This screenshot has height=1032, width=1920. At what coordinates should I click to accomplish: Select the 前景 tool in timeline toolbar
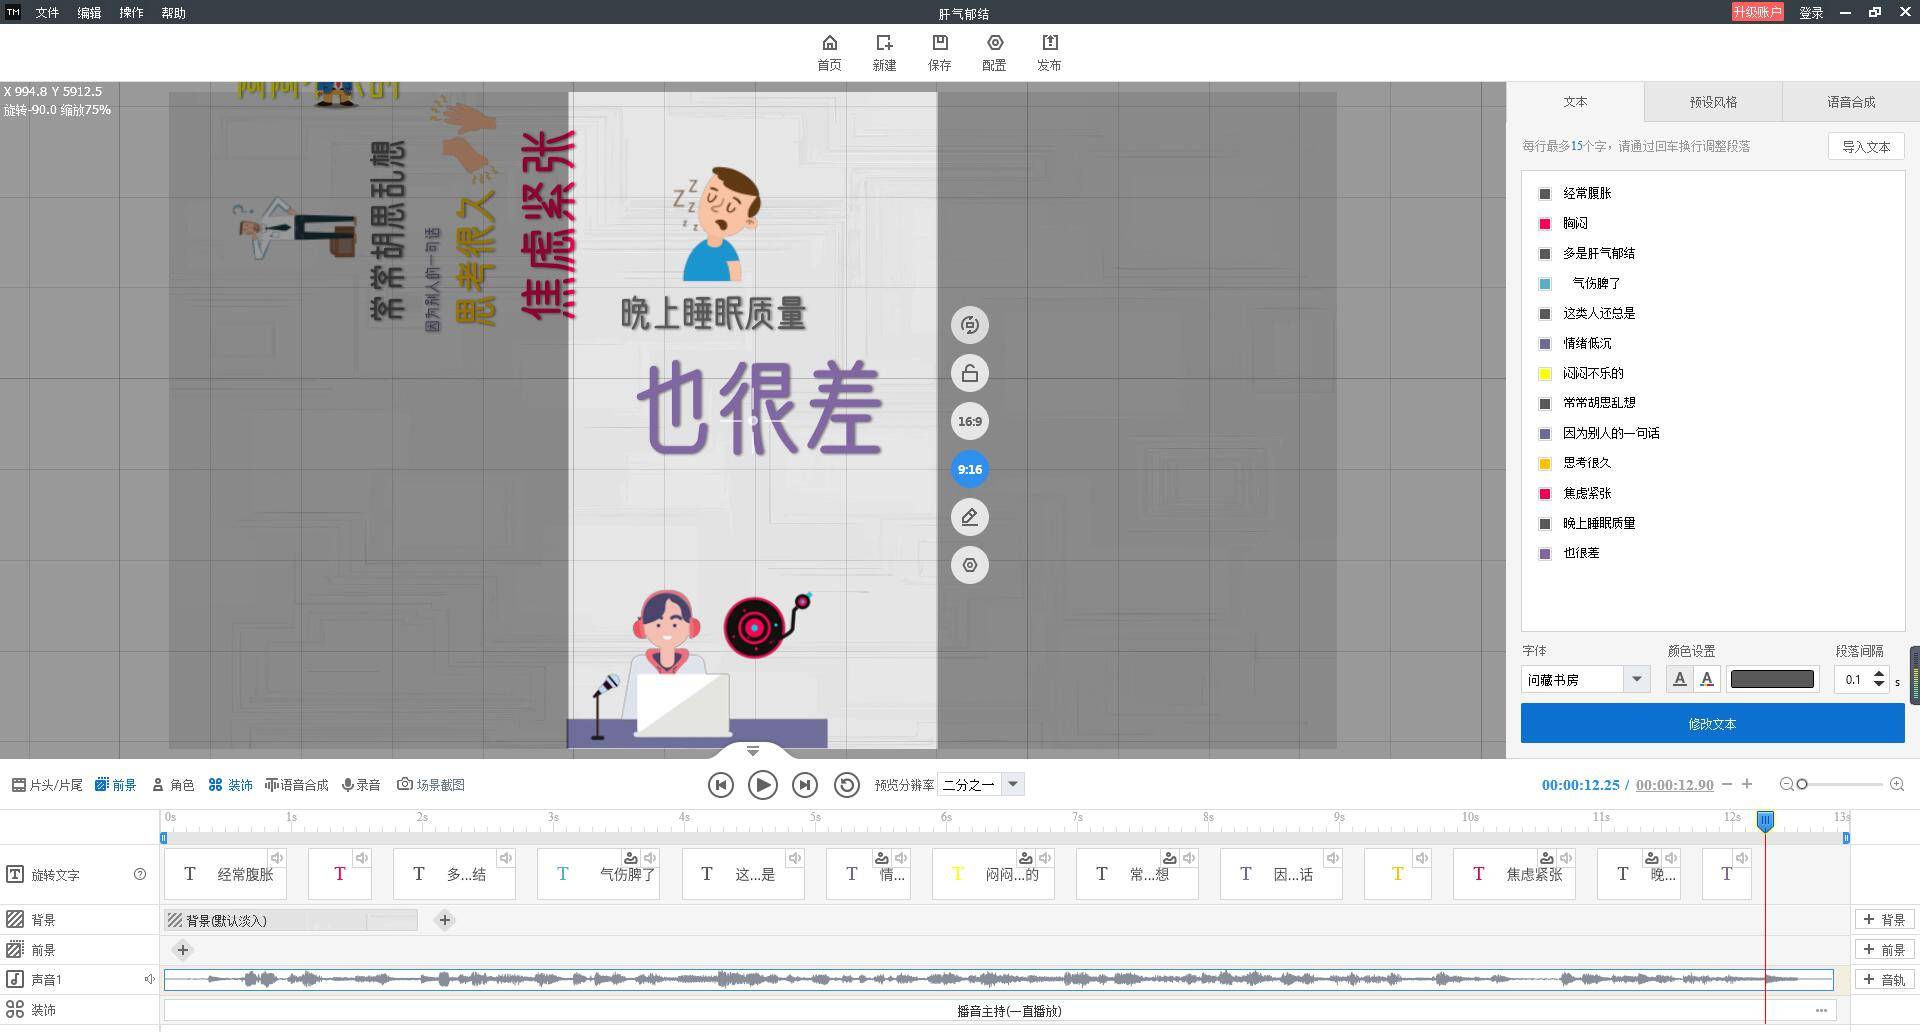pyautogui.click(x=115, y=785)
